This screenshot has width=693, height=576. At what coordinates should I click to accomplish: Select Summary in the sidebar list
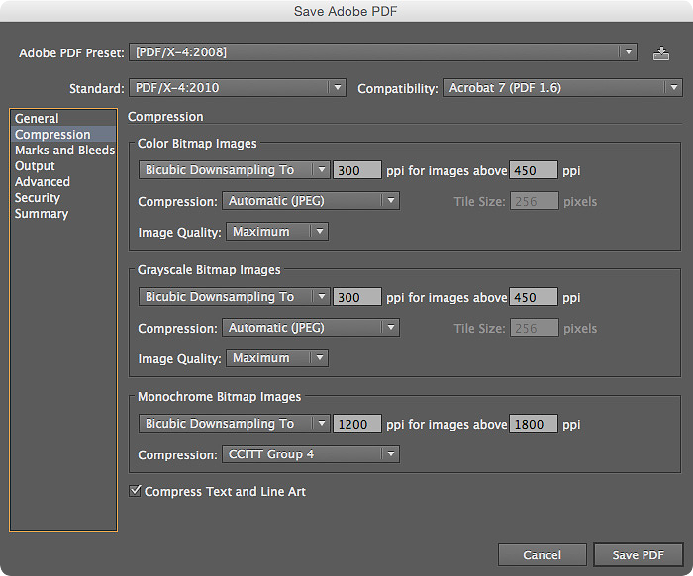pos(64,214)
